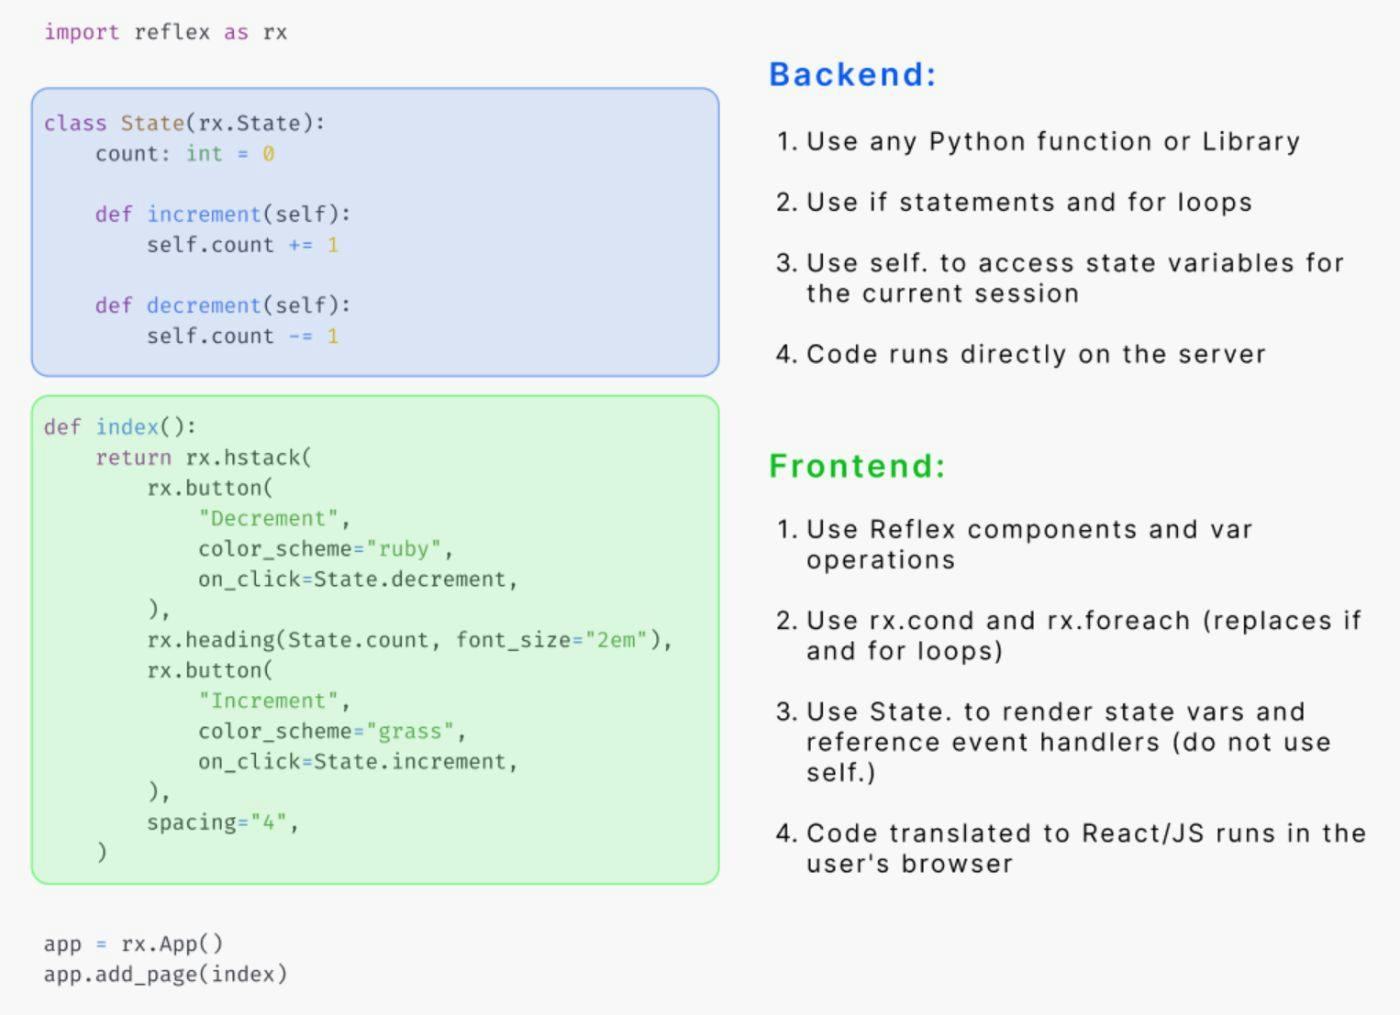The image size is (1400, 1015).
Task: Click the spacing="4" line
Action: [222, 822]
